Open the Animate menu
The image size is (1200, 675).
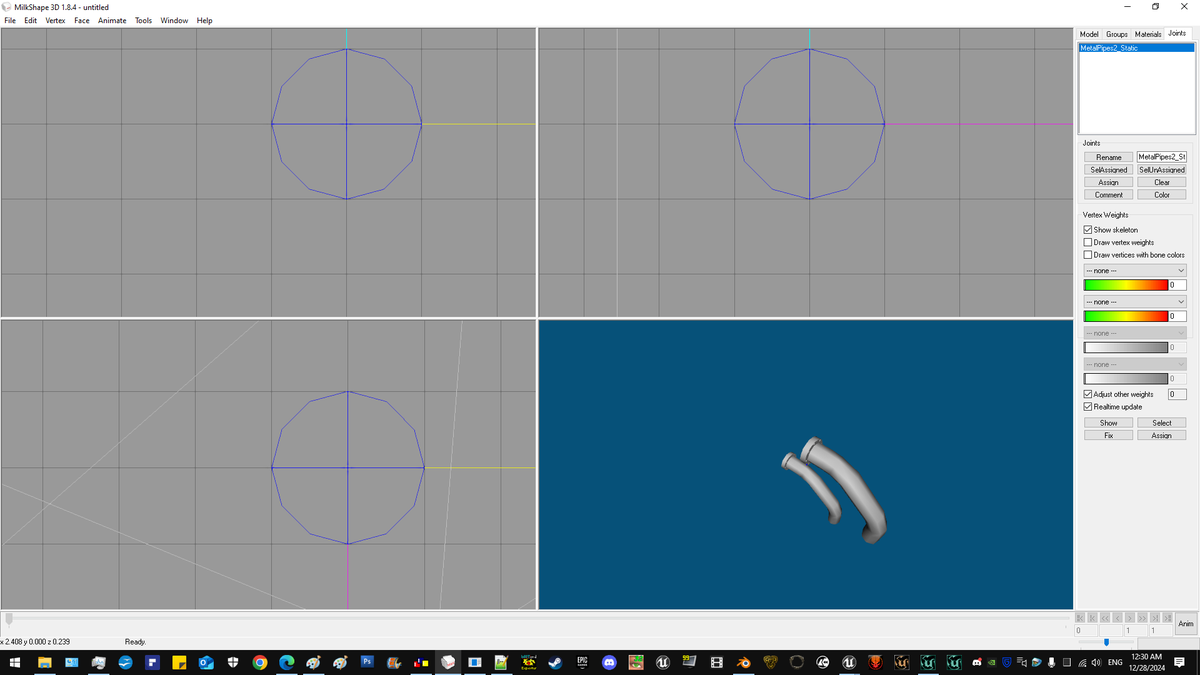pos(112,20)
